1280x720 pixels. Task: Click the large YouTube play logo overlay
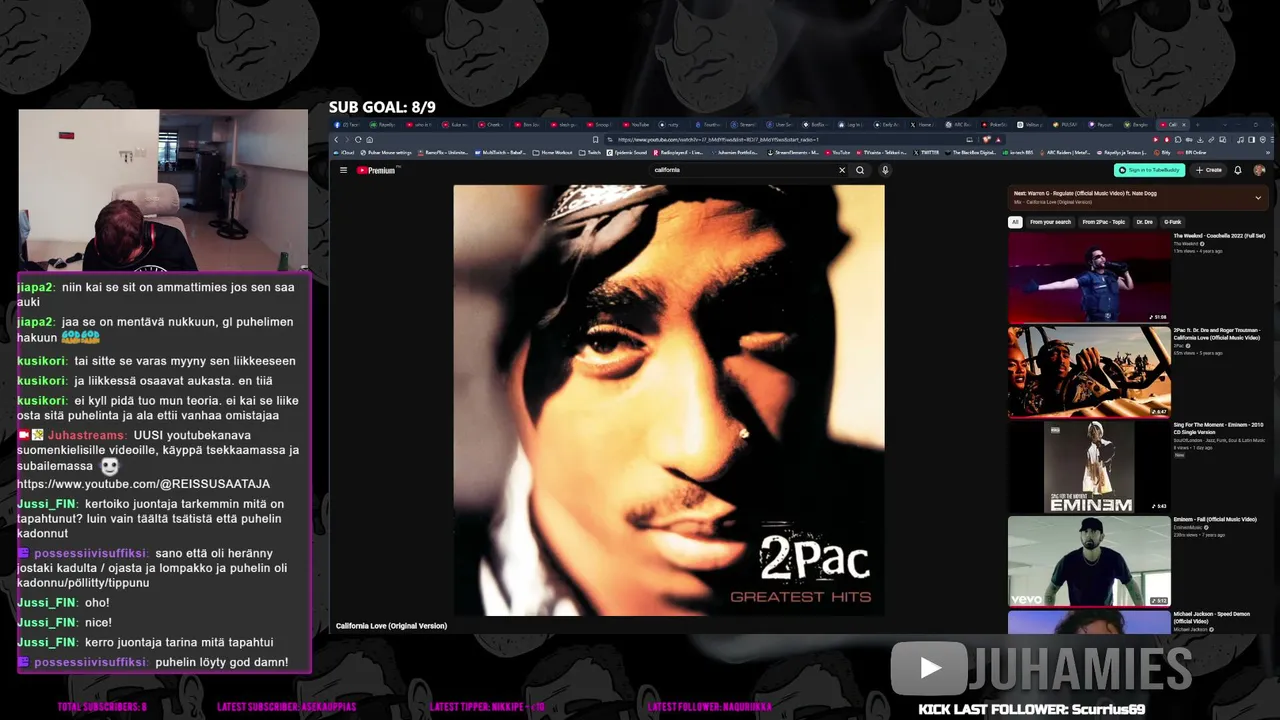(929, 668)
